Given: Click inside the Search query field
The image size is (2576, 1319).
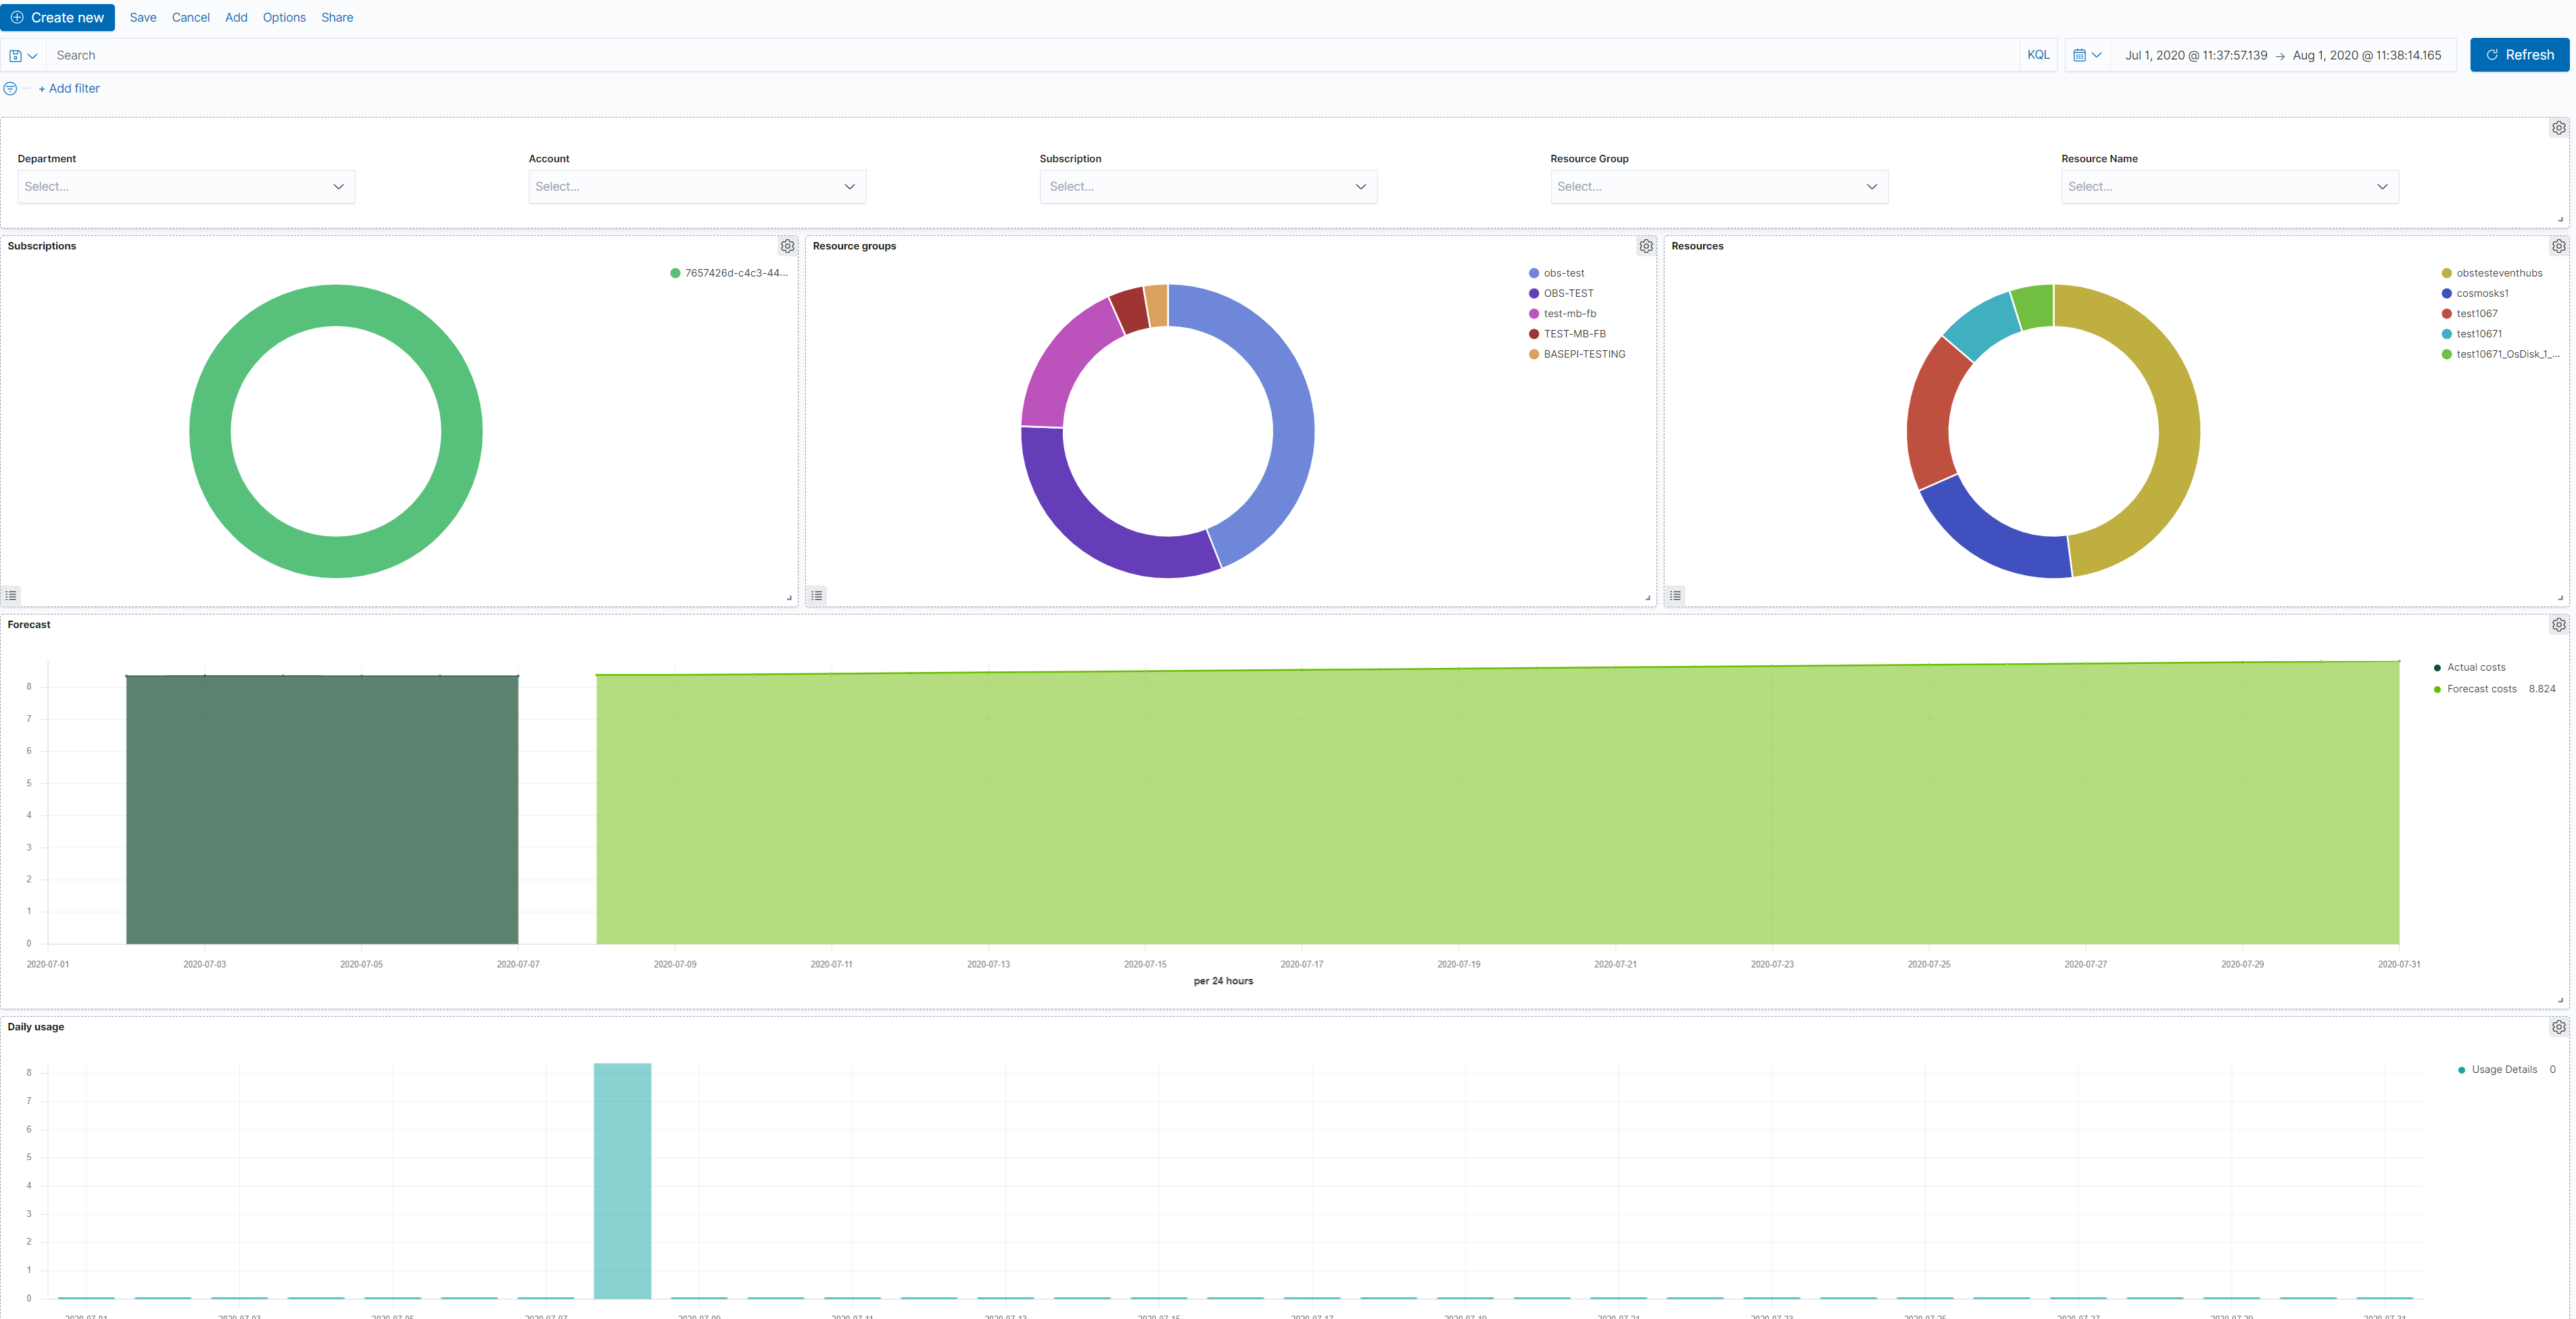Looking at the screenshot, I should click(600, 55).
